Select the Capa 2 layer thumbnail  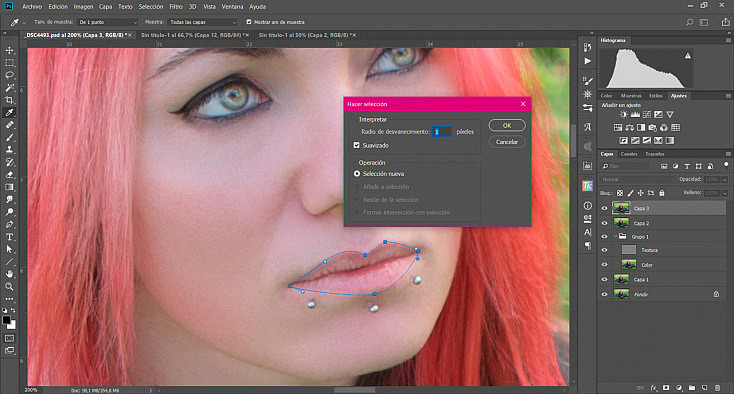(621, 223)
